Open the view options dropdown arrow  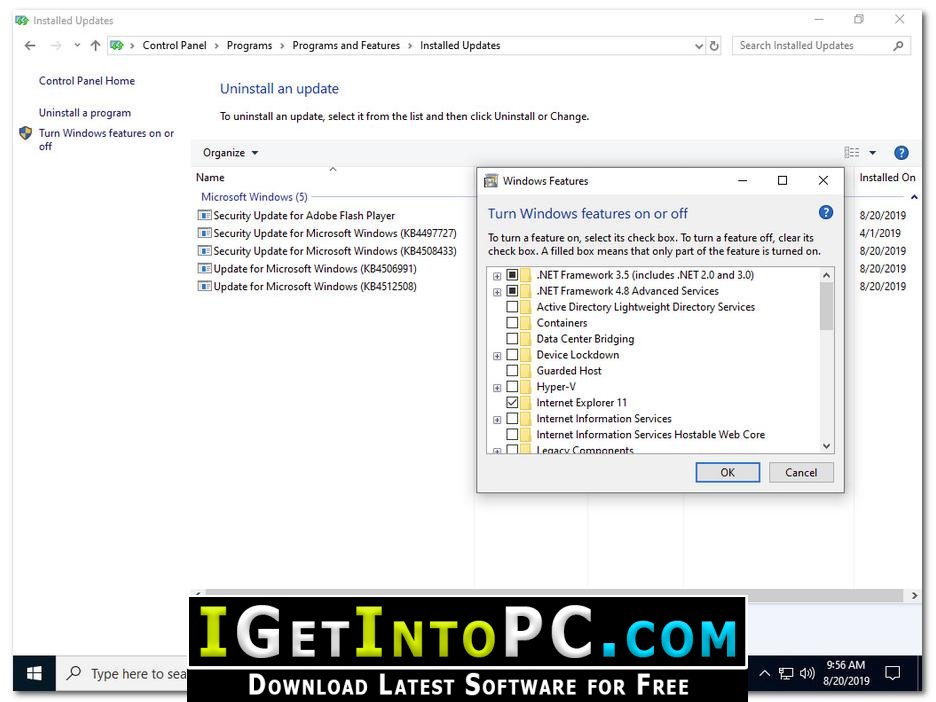(x=873, y=153)
